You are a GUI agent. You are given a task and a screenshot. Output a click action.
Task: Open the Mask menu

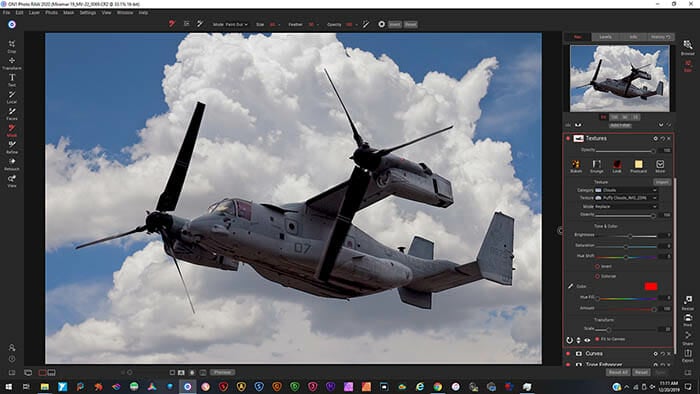[x=68, y=12]
